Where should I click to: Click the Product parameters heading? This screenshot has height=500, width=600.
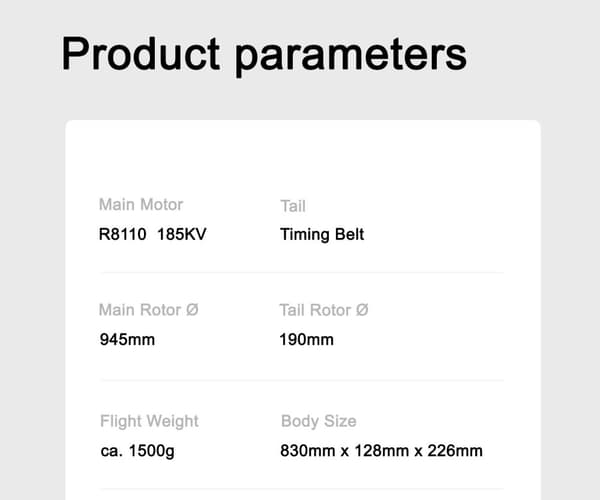point(264,55)
